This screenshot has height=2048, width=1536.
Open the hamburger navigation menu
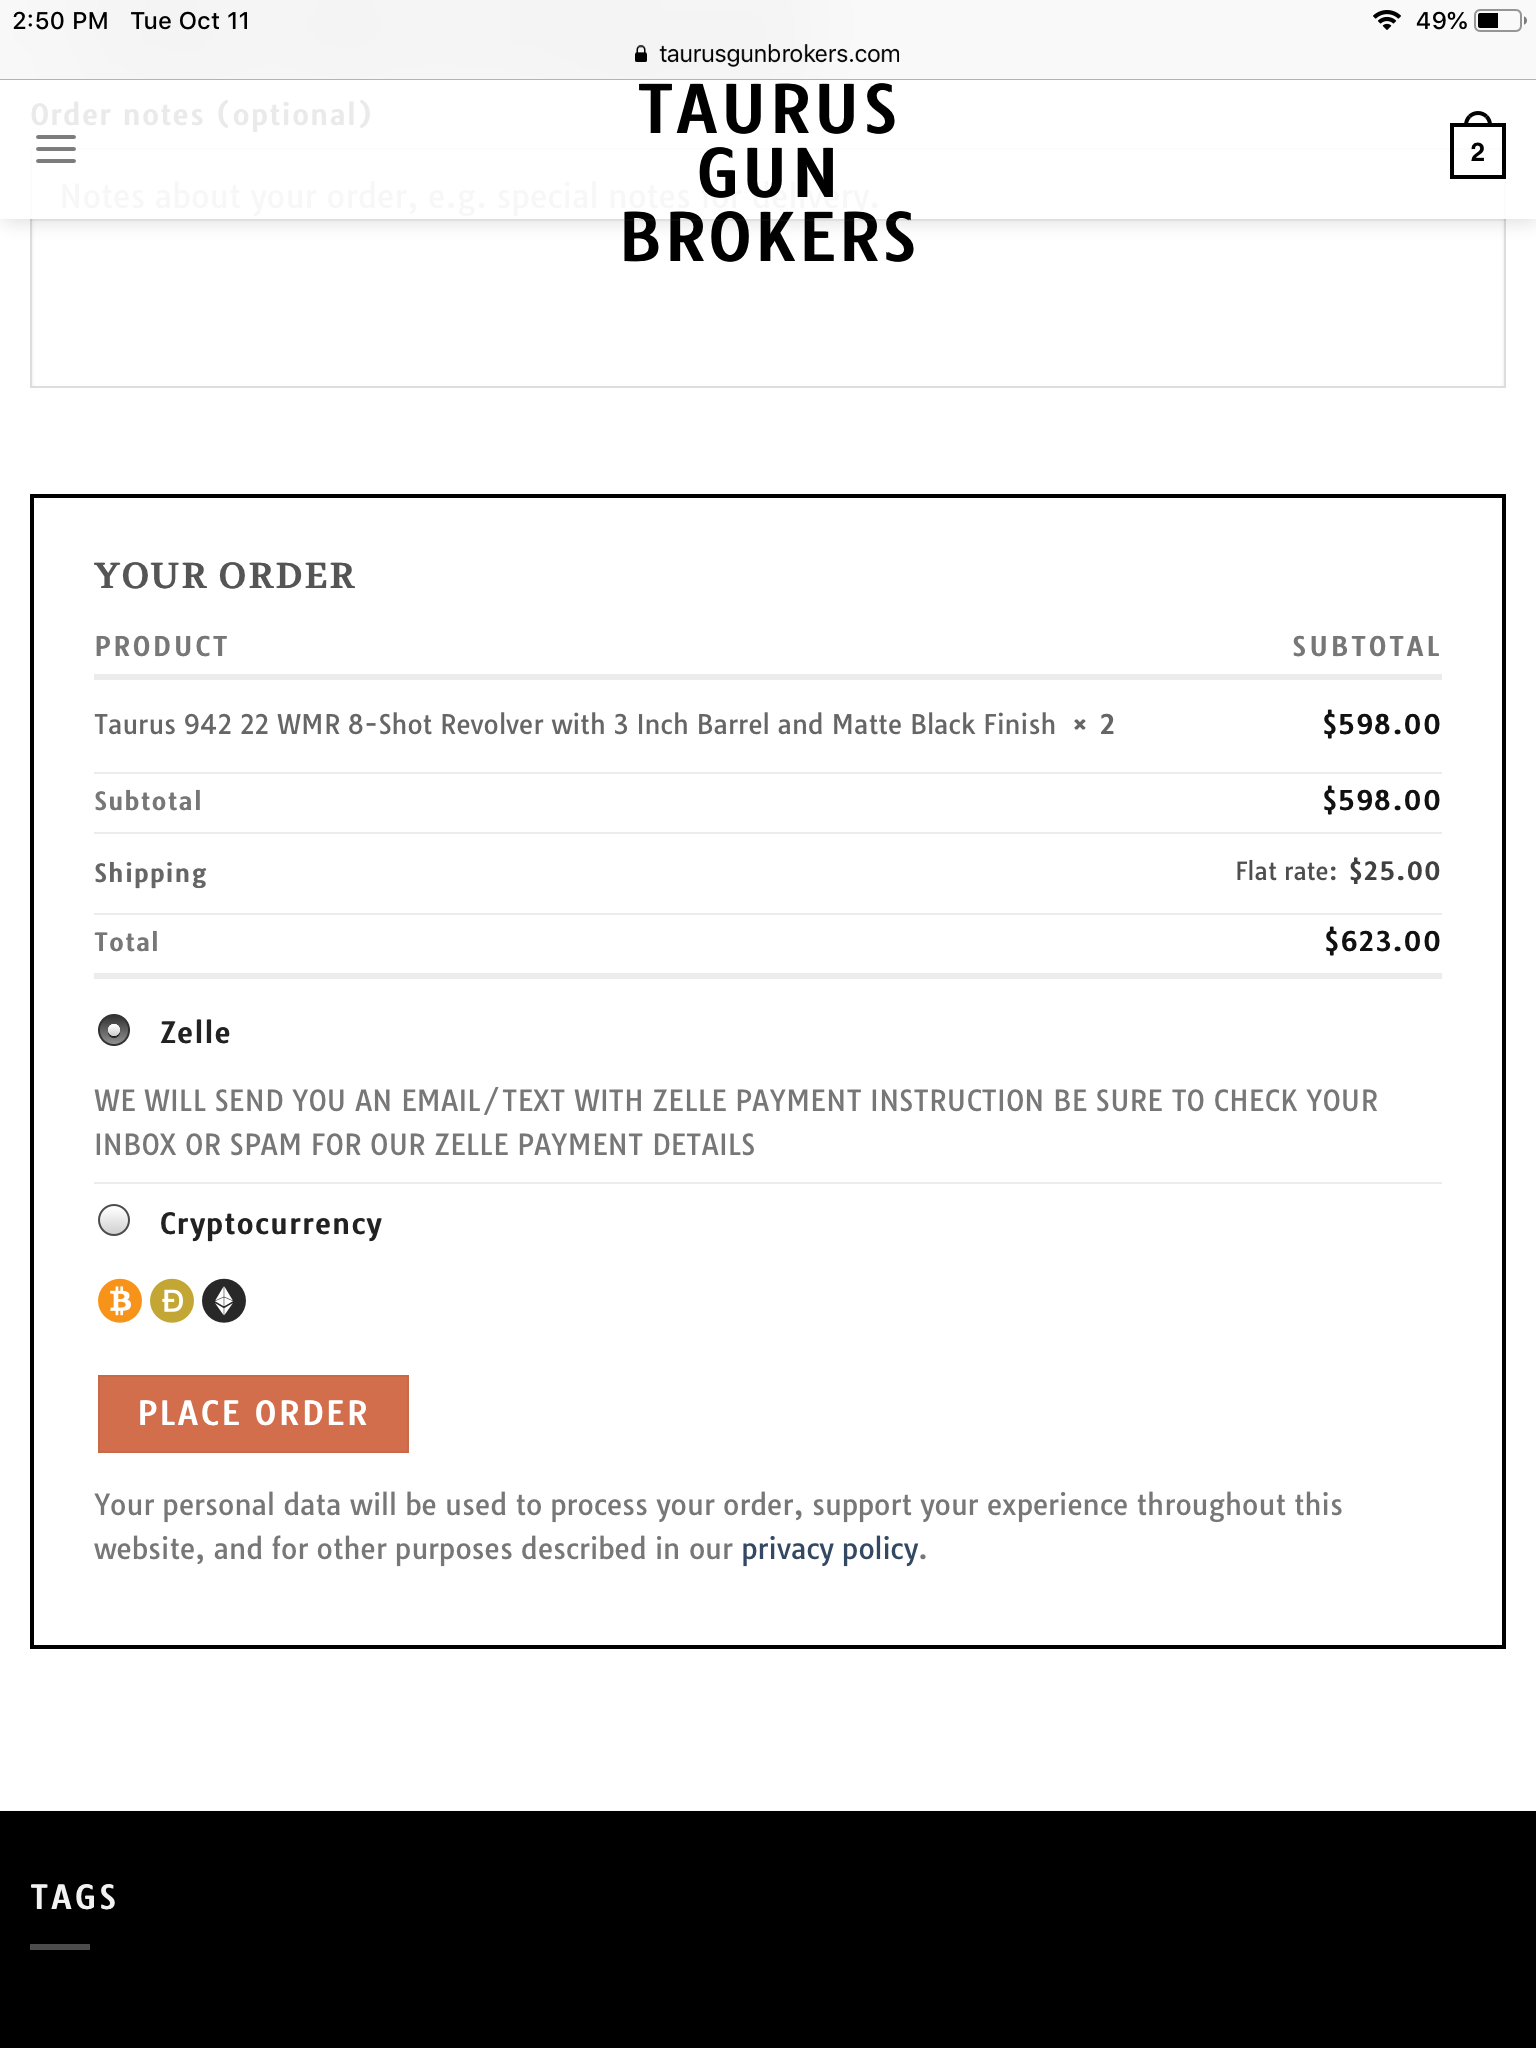[x=56, y=149]
